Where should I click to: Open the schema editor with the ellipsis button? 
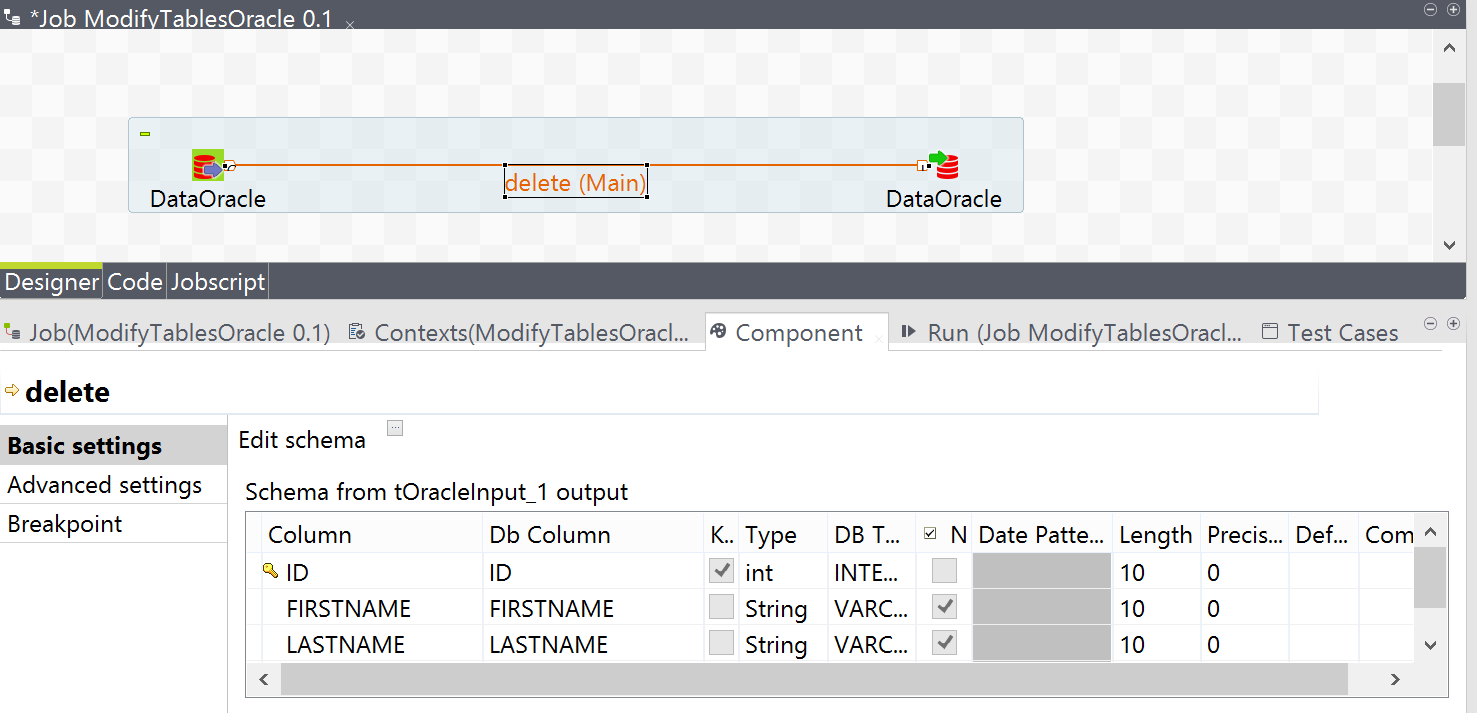(x=394, y=427)
